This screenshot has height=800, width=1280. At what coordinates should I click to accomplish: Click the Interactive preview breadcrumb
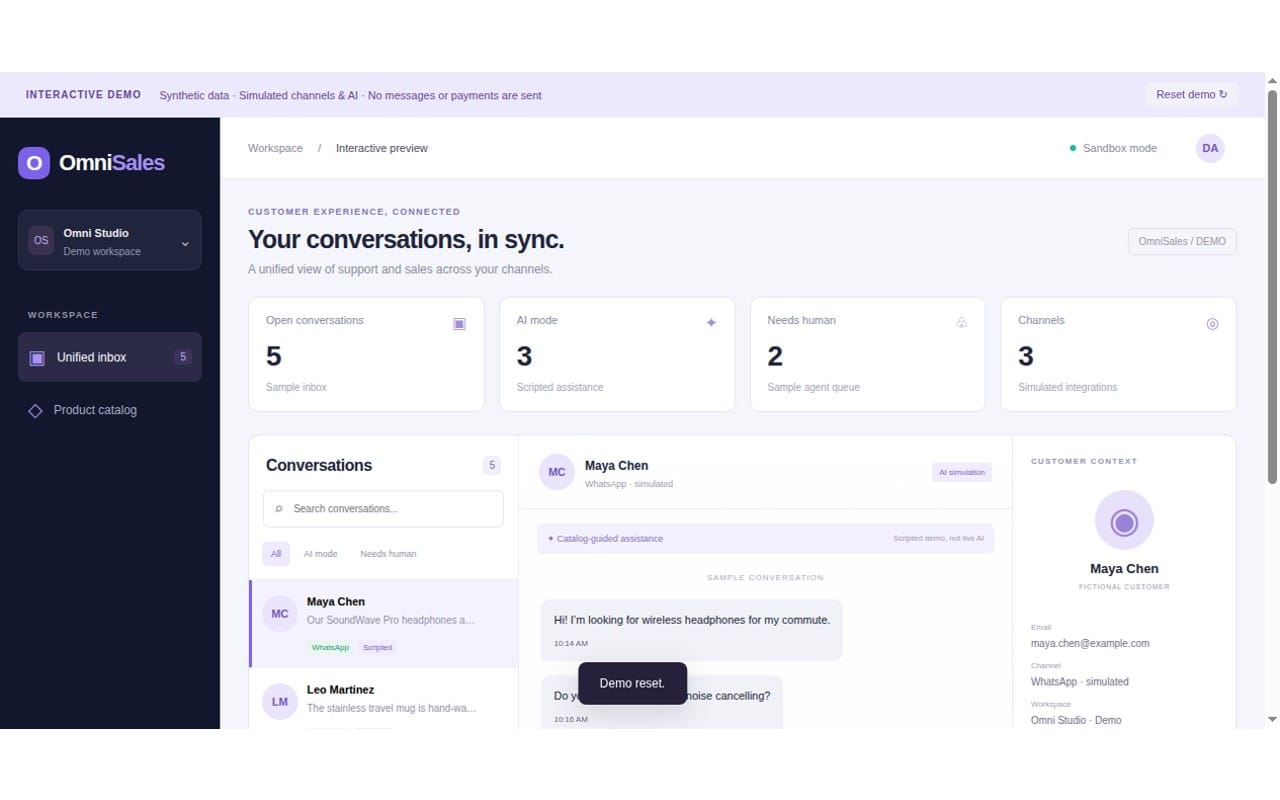(x=382, y=148)
